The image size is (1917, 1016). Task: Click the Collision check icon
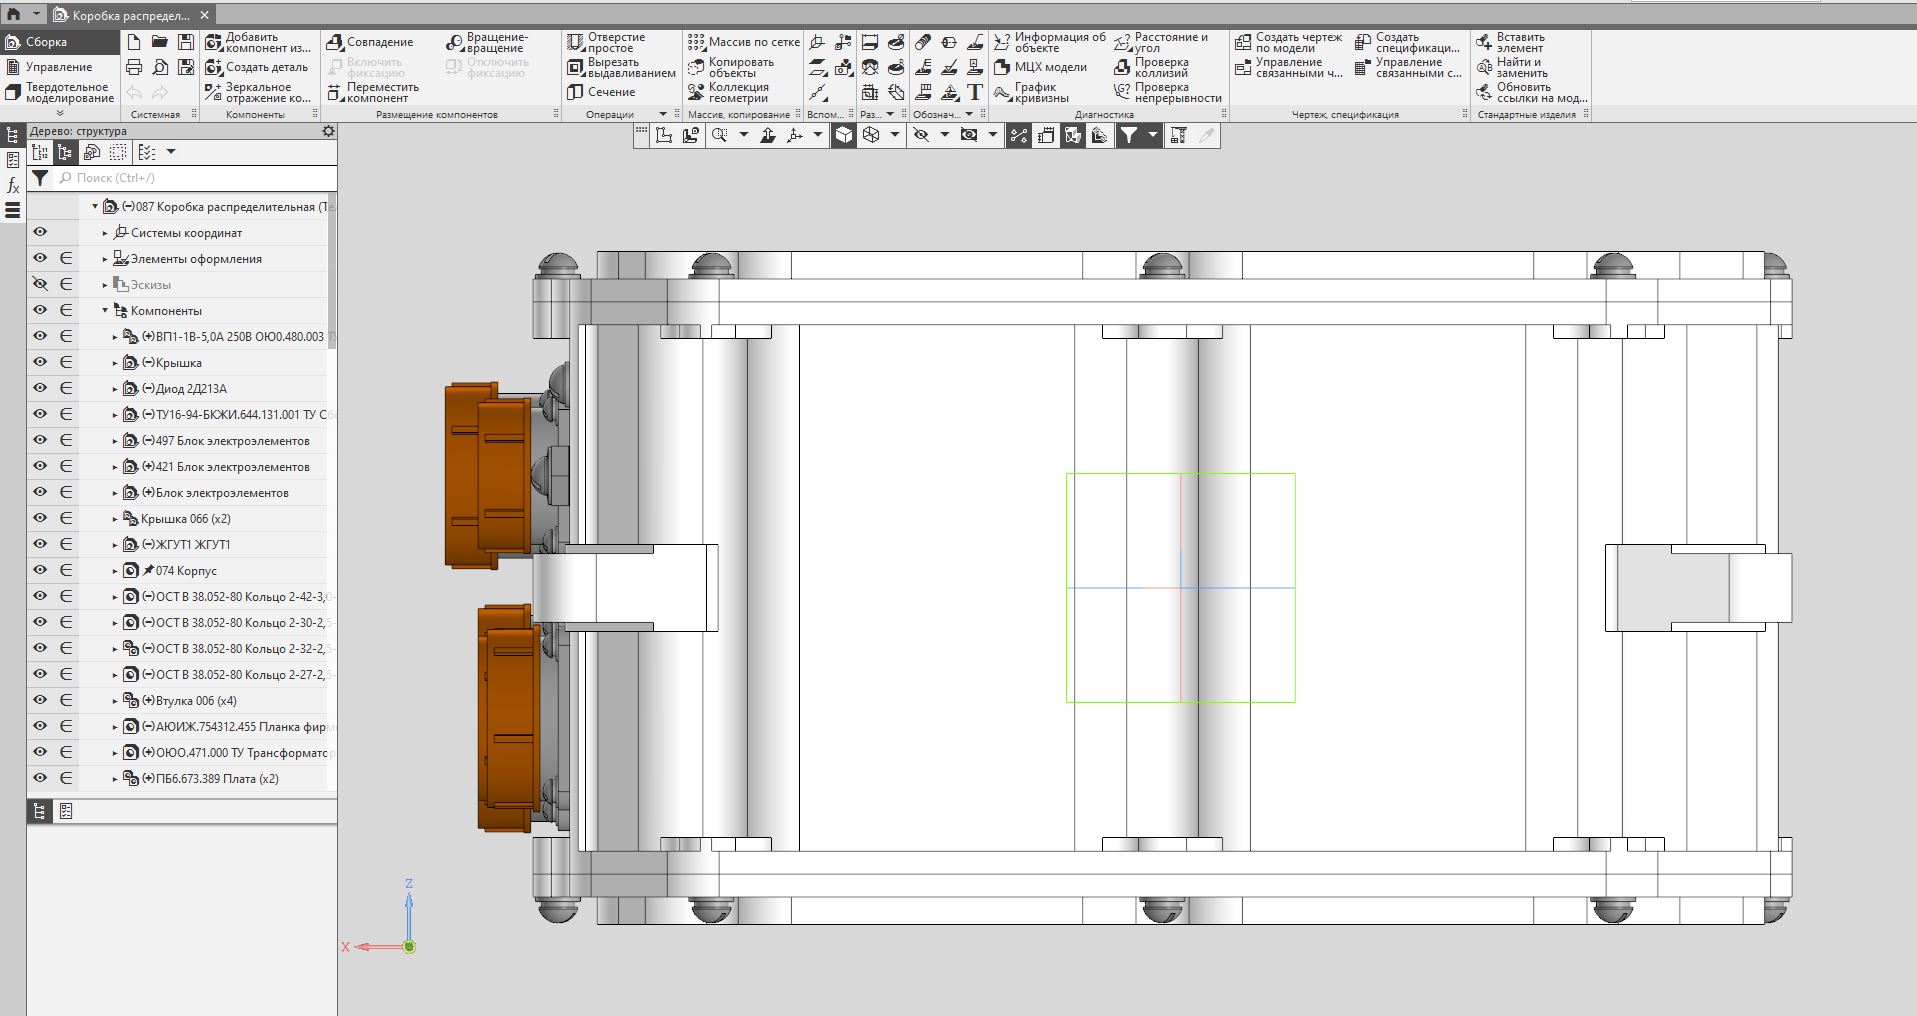pos(1122,67)
